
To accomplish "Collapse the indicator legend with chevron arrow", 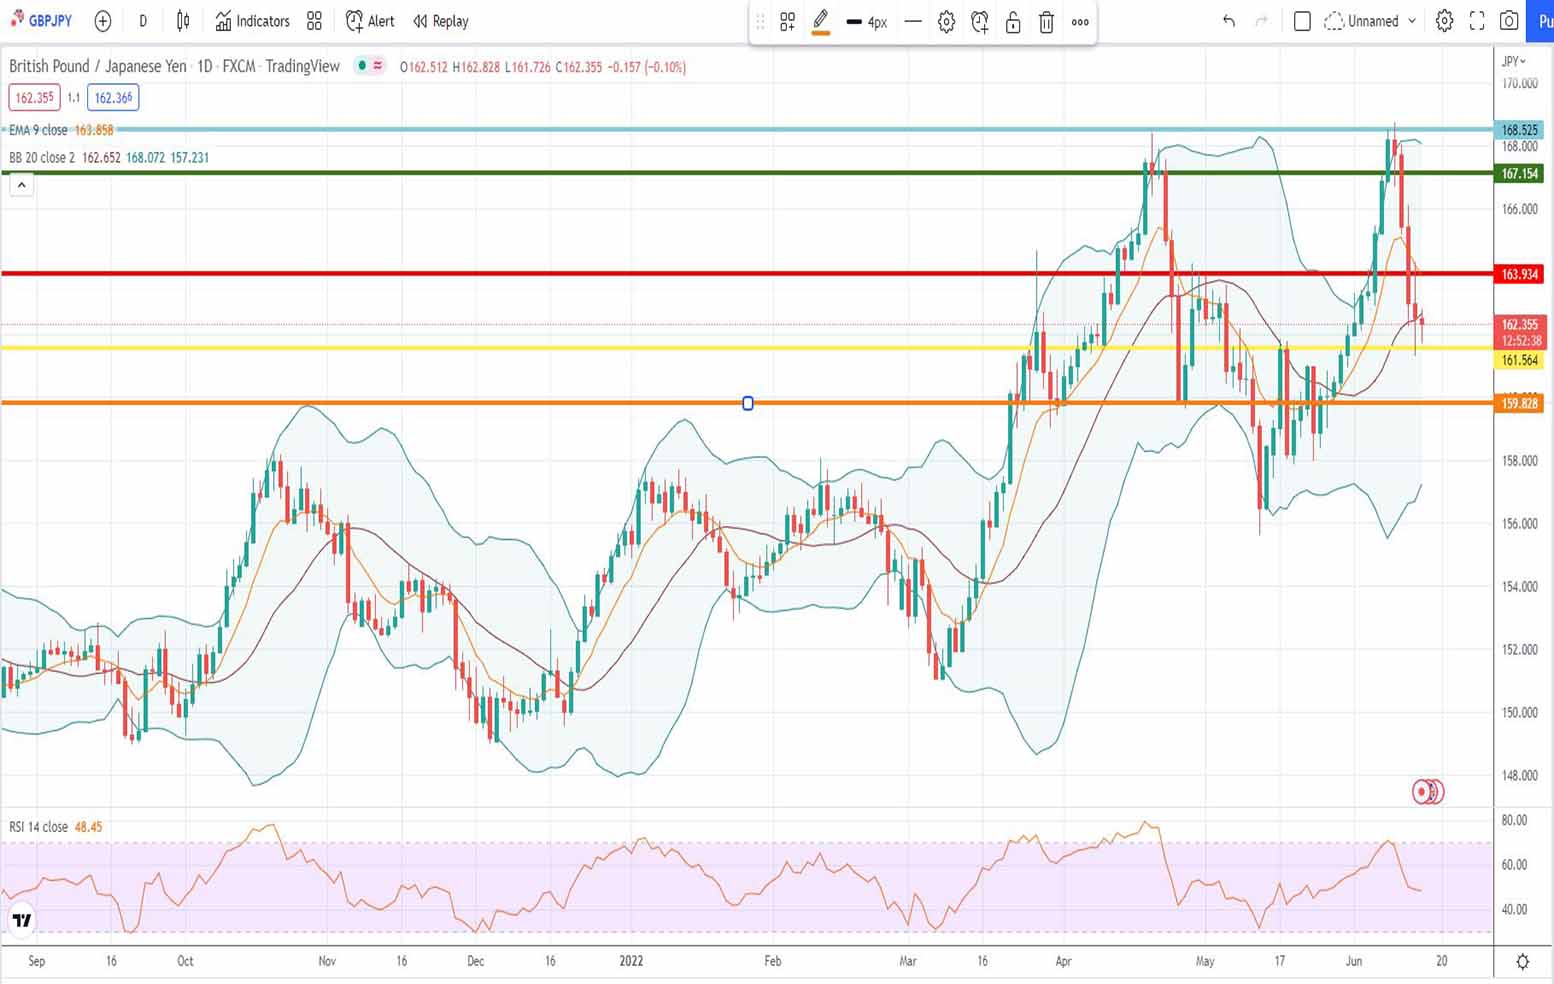I will point(21,185).
